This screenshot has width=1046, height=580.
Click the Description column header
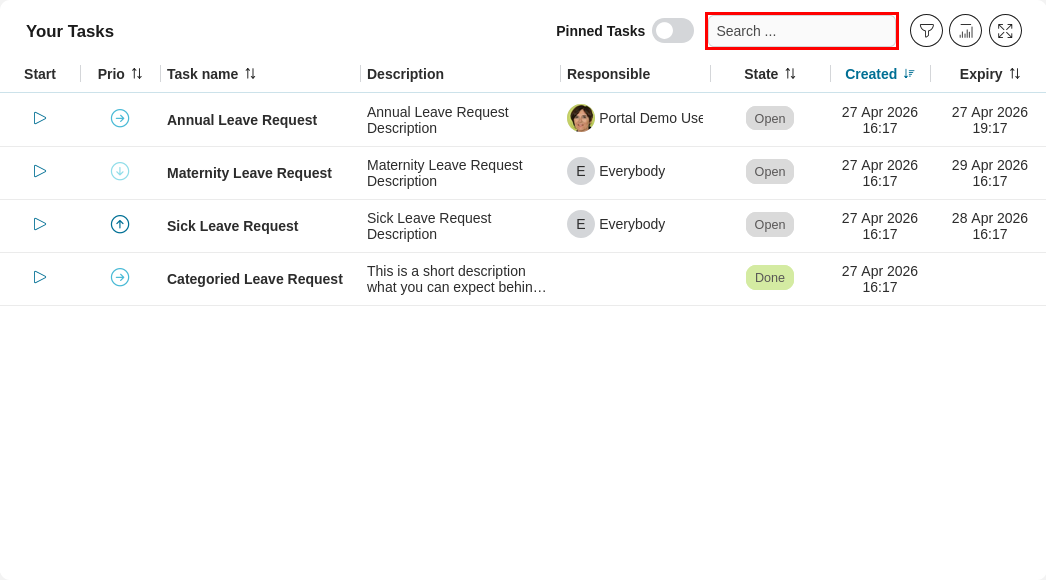(405, 74)
